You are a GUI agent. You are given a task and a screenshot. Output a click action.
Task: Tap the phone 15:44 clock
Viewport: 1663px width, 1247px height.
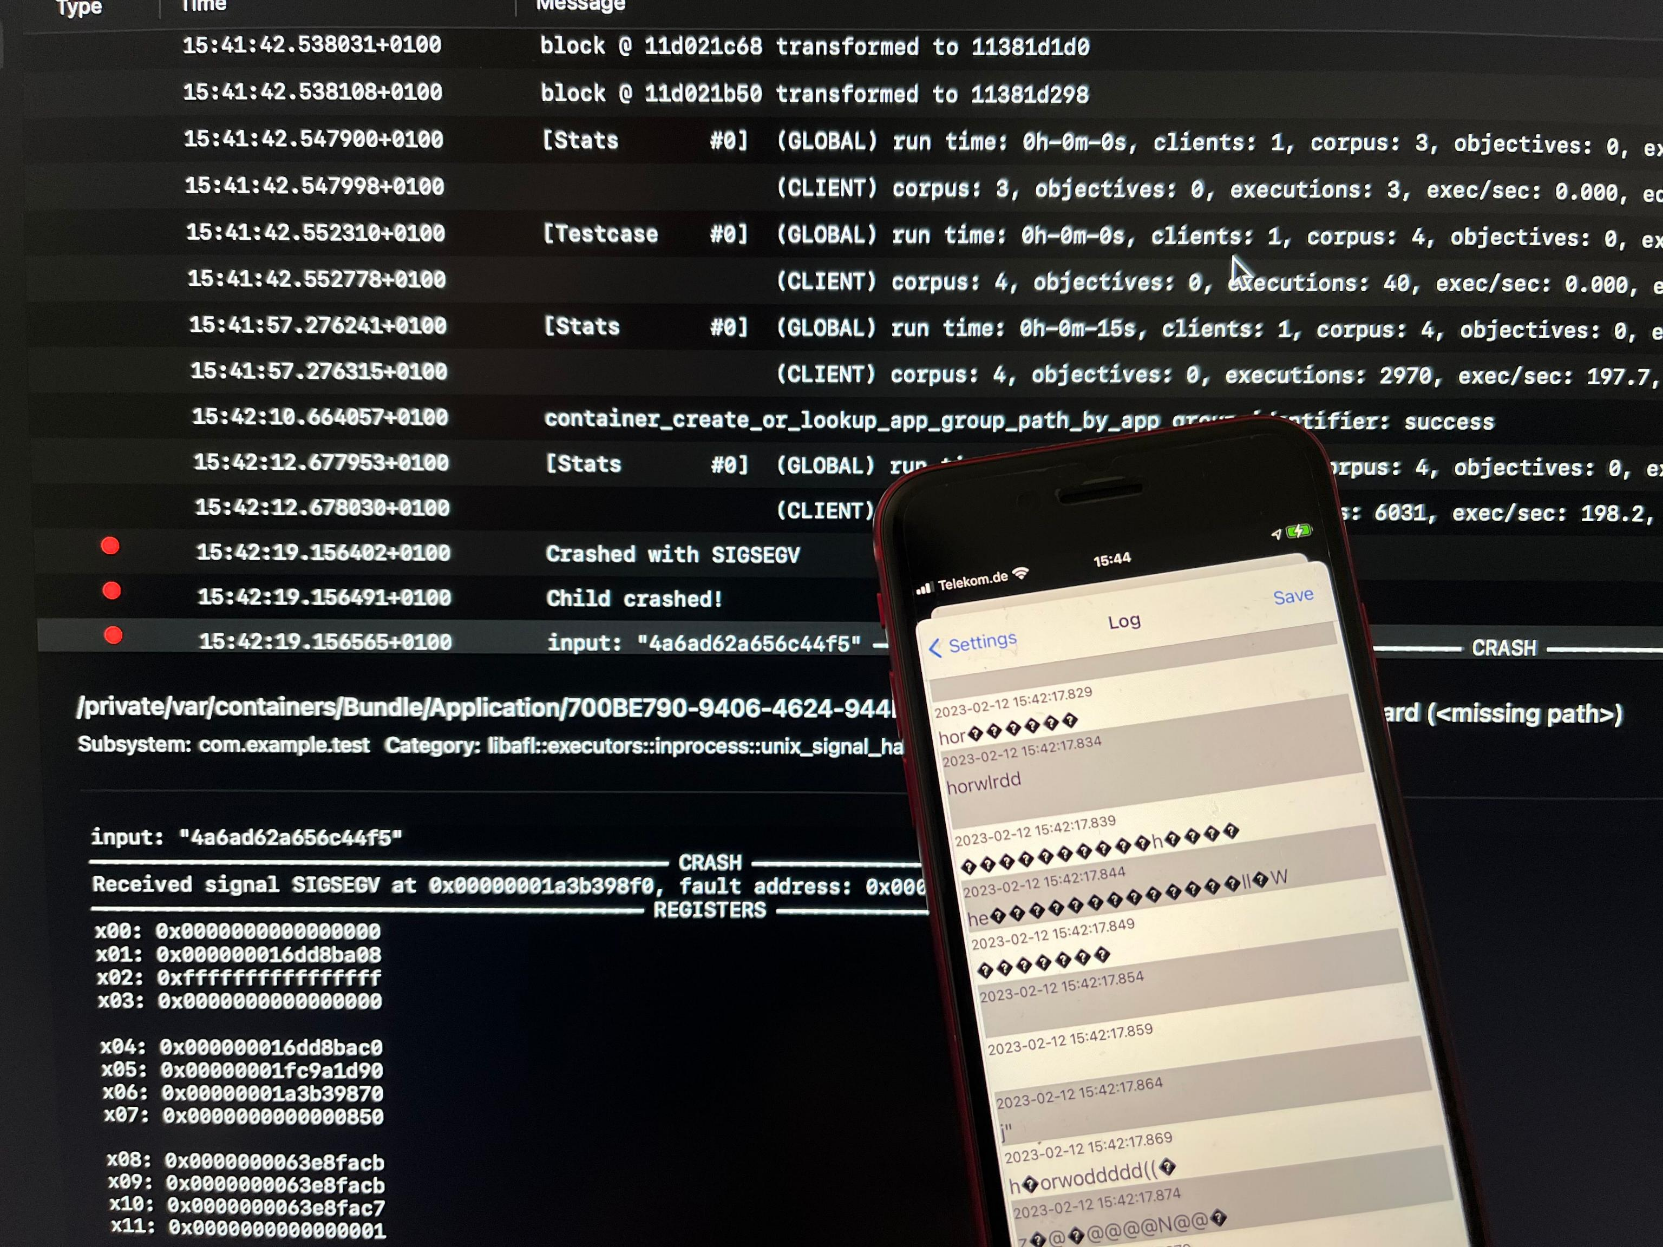pyautogui.click(x=1112, y=559)
